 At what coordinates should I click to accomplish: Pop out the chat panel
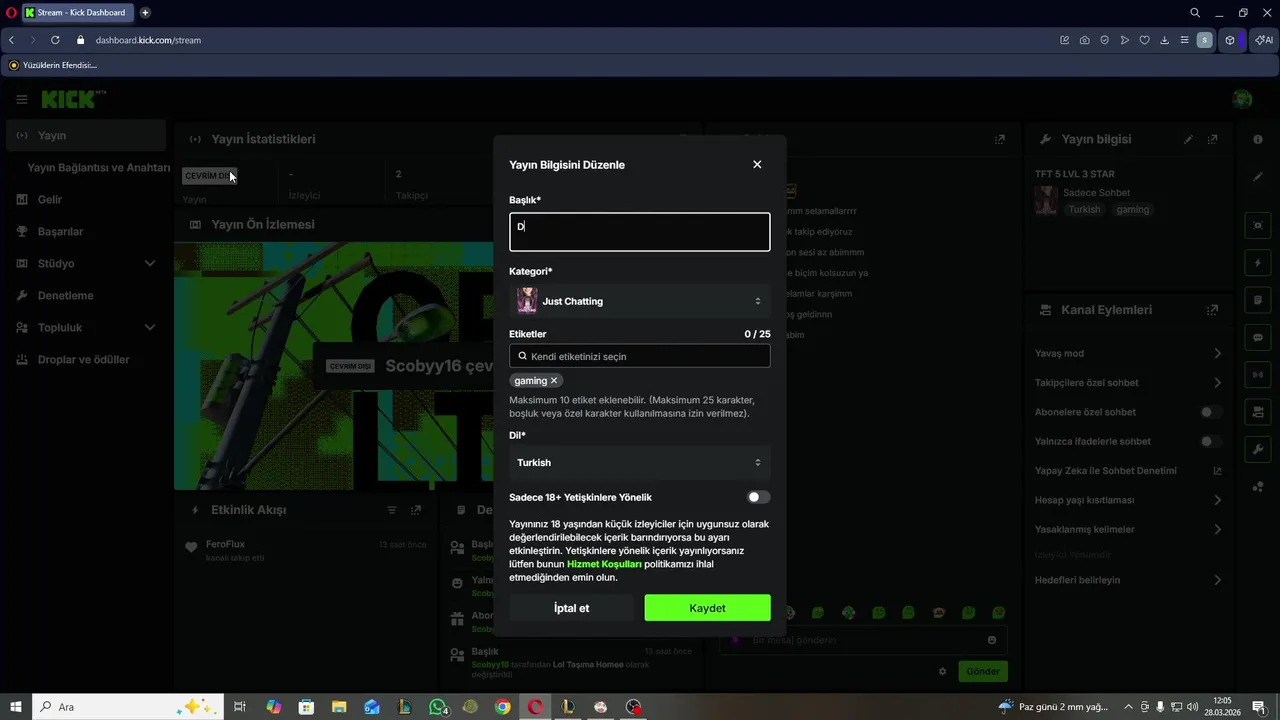[1000, 139]
